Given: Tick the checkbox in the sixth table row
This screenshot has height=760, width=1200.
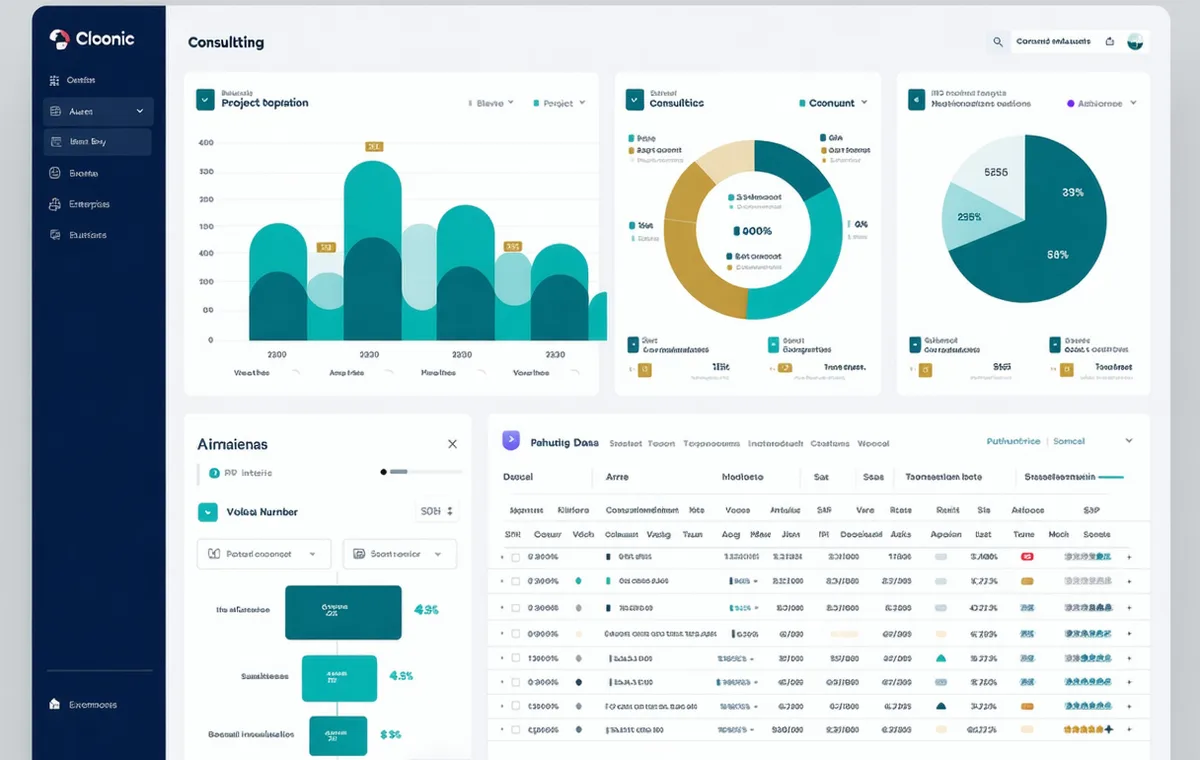Looking at the screenshot, I should 516,682.
